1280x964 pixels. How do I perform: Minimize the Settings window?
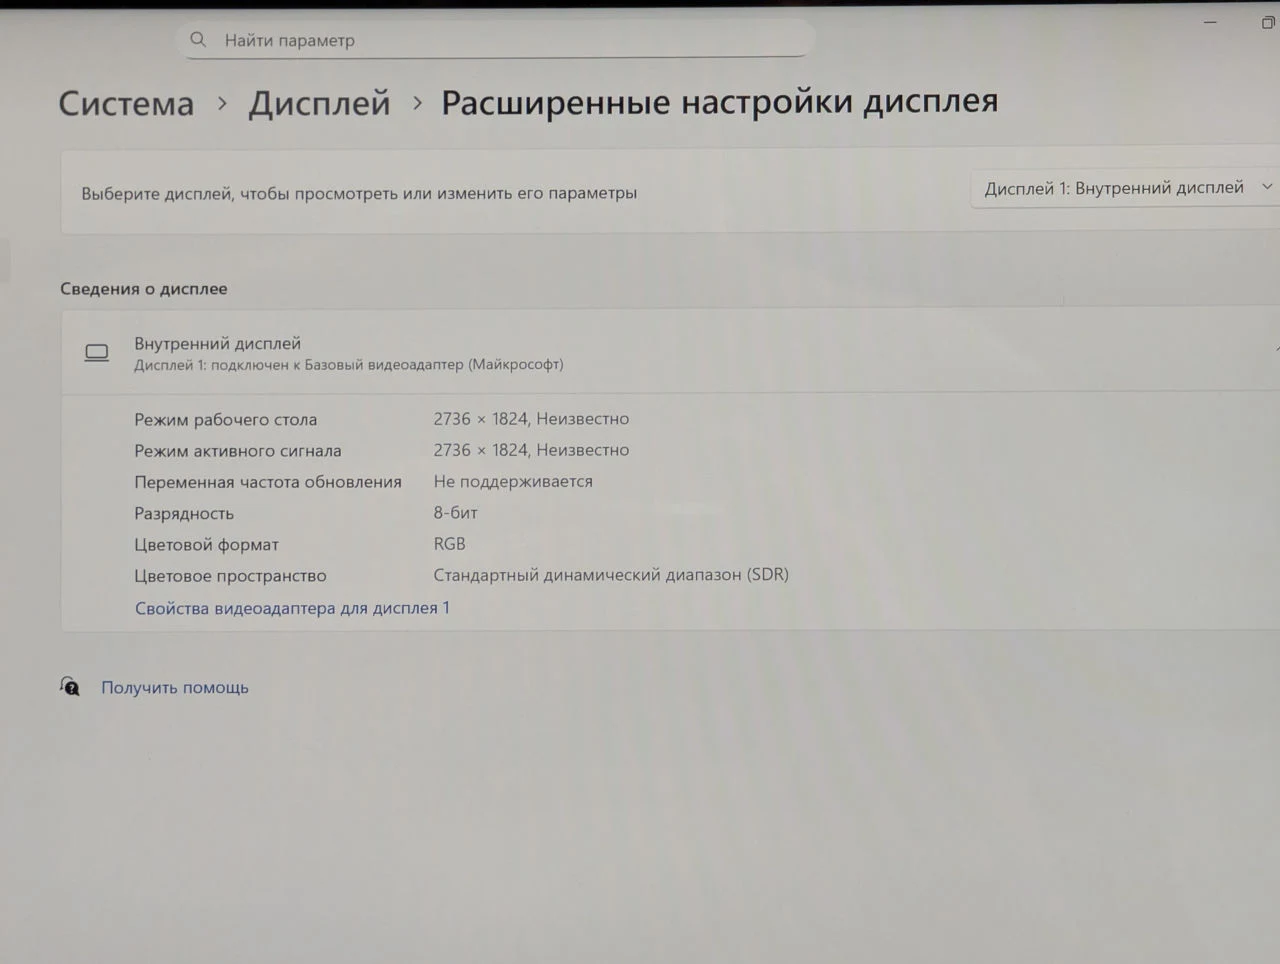1210,22
